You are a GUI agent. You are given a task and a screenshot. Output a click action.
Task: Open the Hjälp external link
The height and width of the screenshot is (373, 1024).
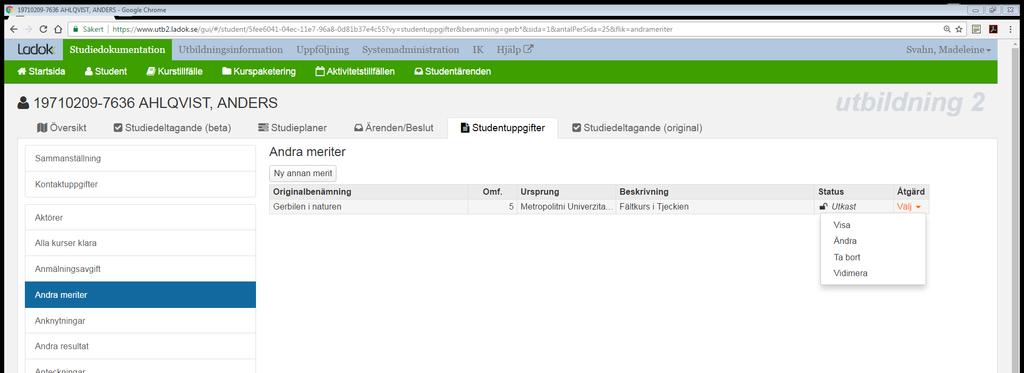515,50
